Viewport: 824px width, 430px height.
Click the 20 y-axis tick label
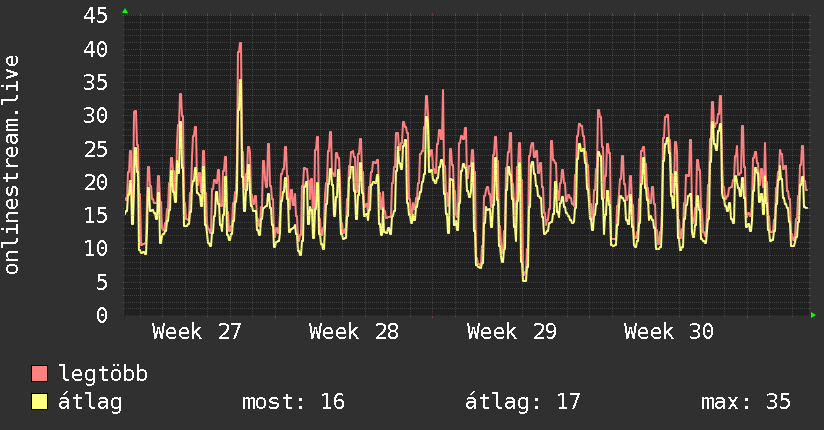96,182
